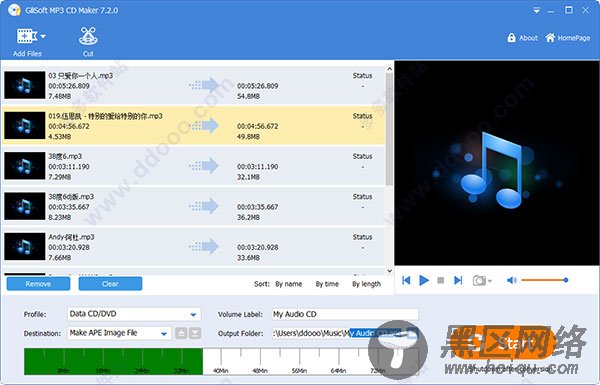600x385 pixels.
Task: Click file size 7.48MB
Action: coord(59,96)
